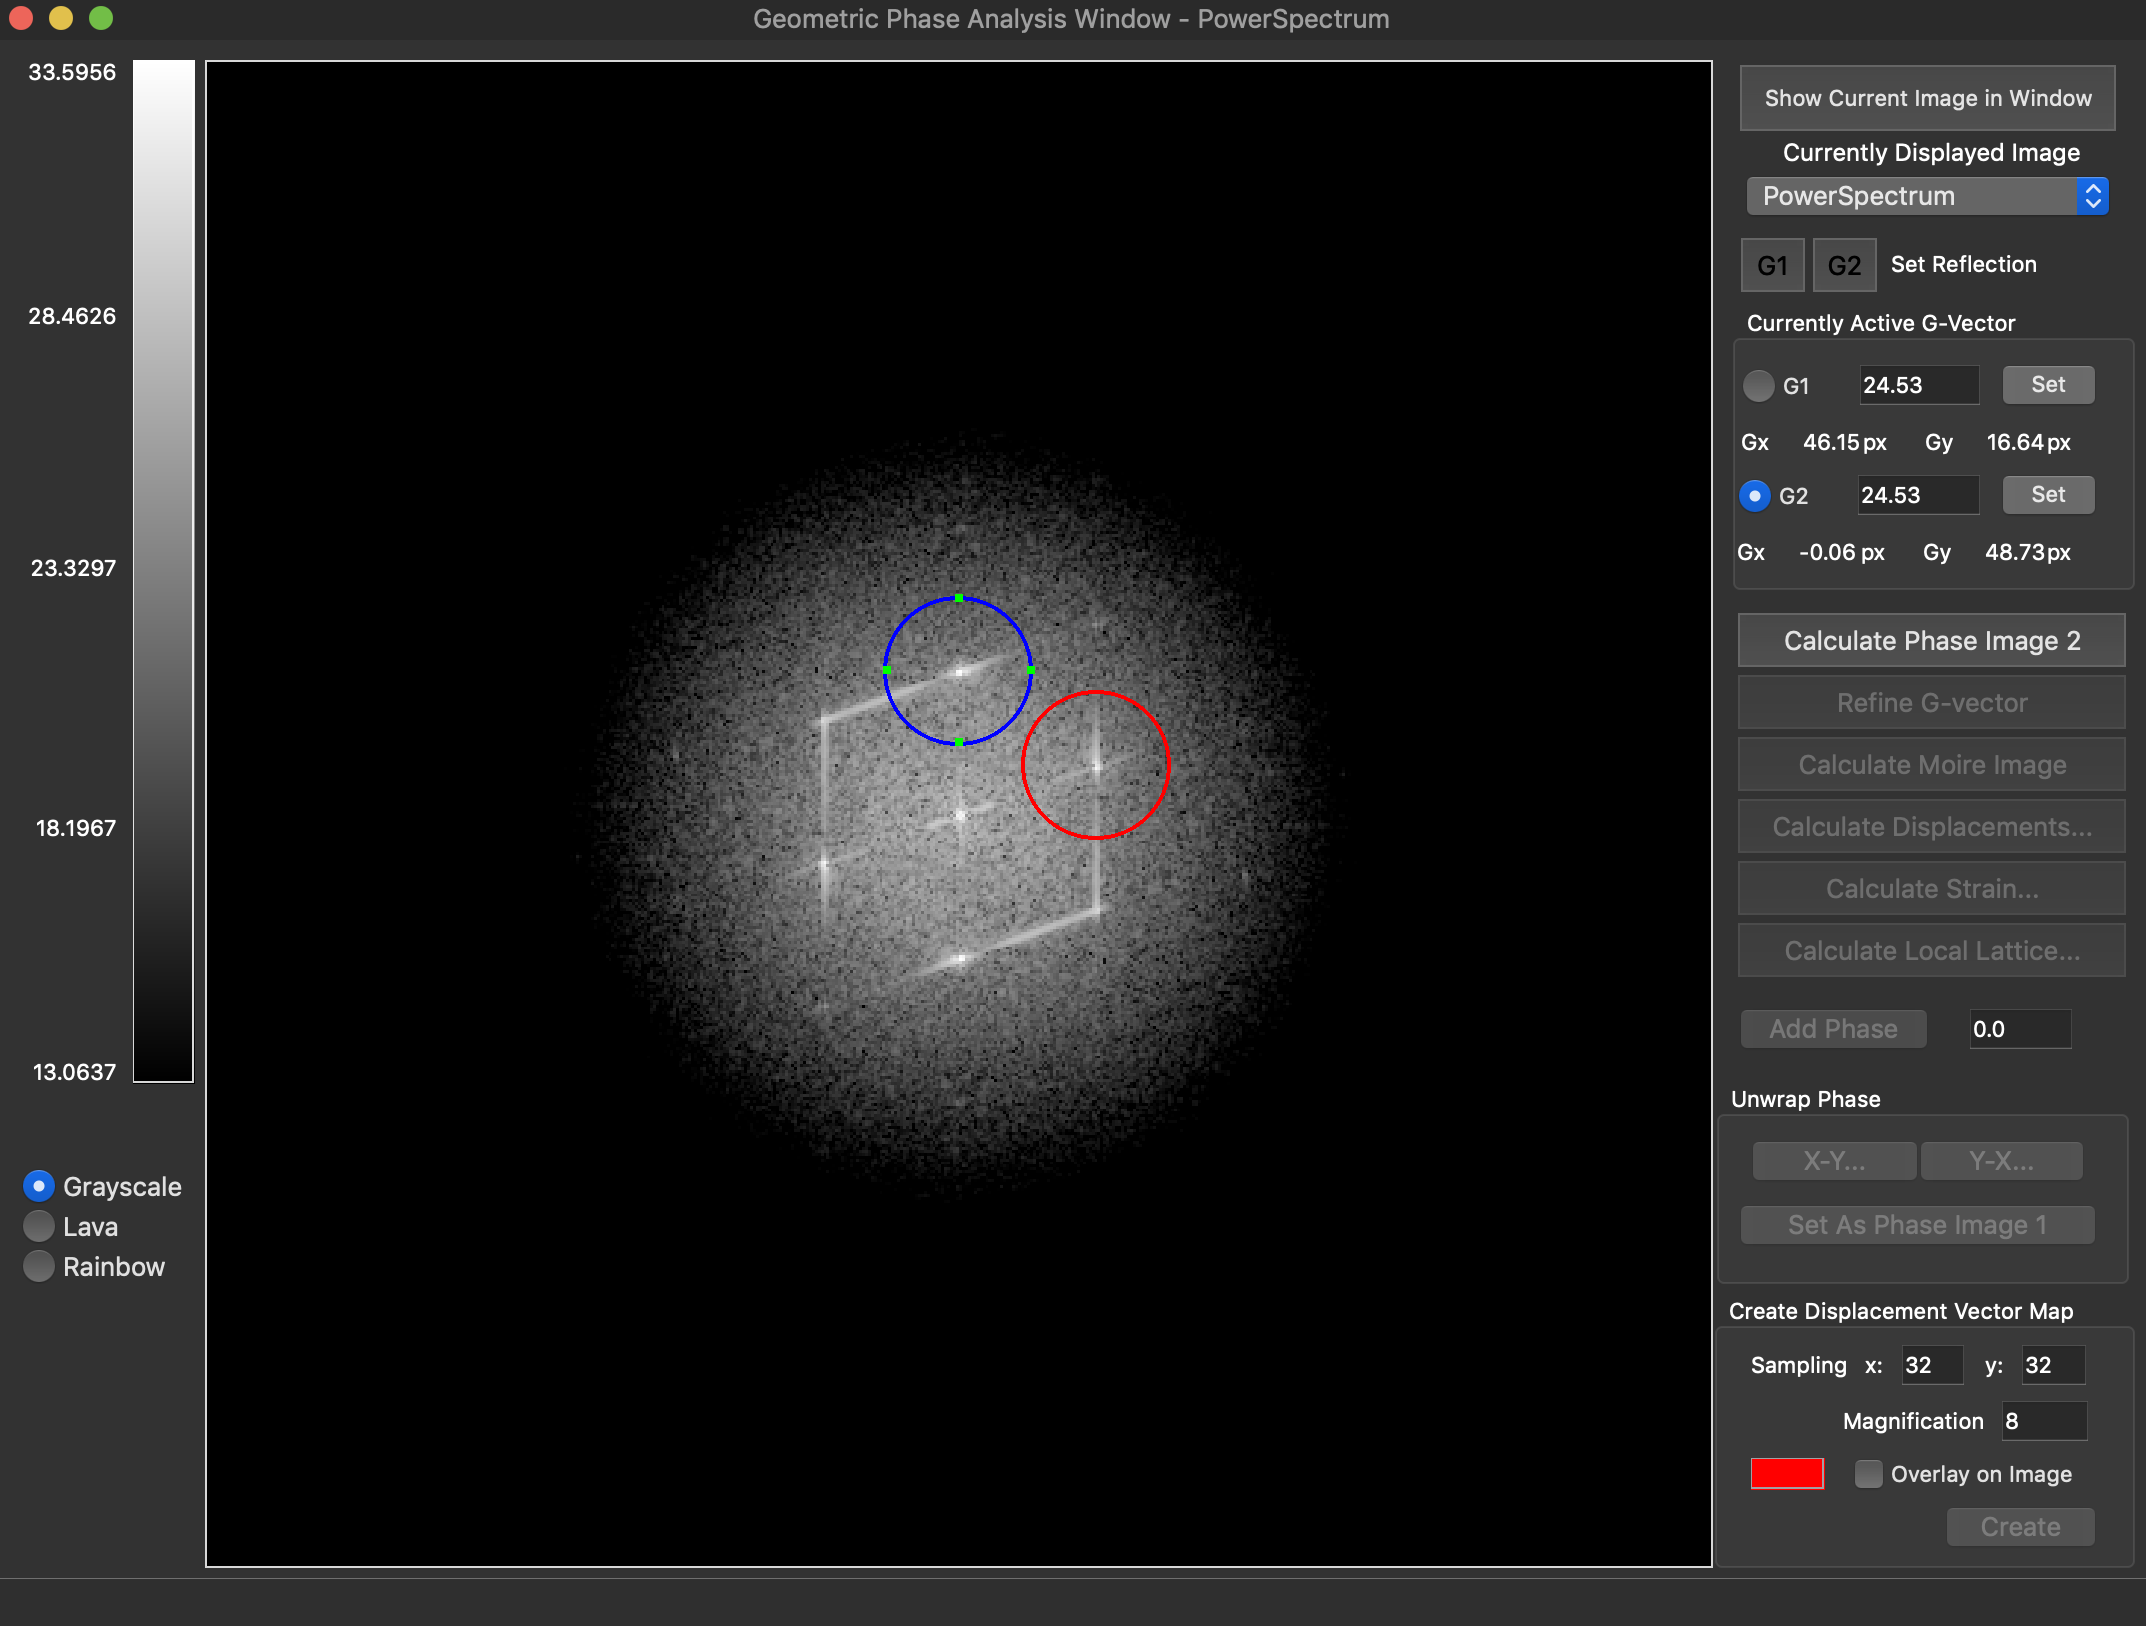Click the G1 radius input field

tap(1918, 385)
